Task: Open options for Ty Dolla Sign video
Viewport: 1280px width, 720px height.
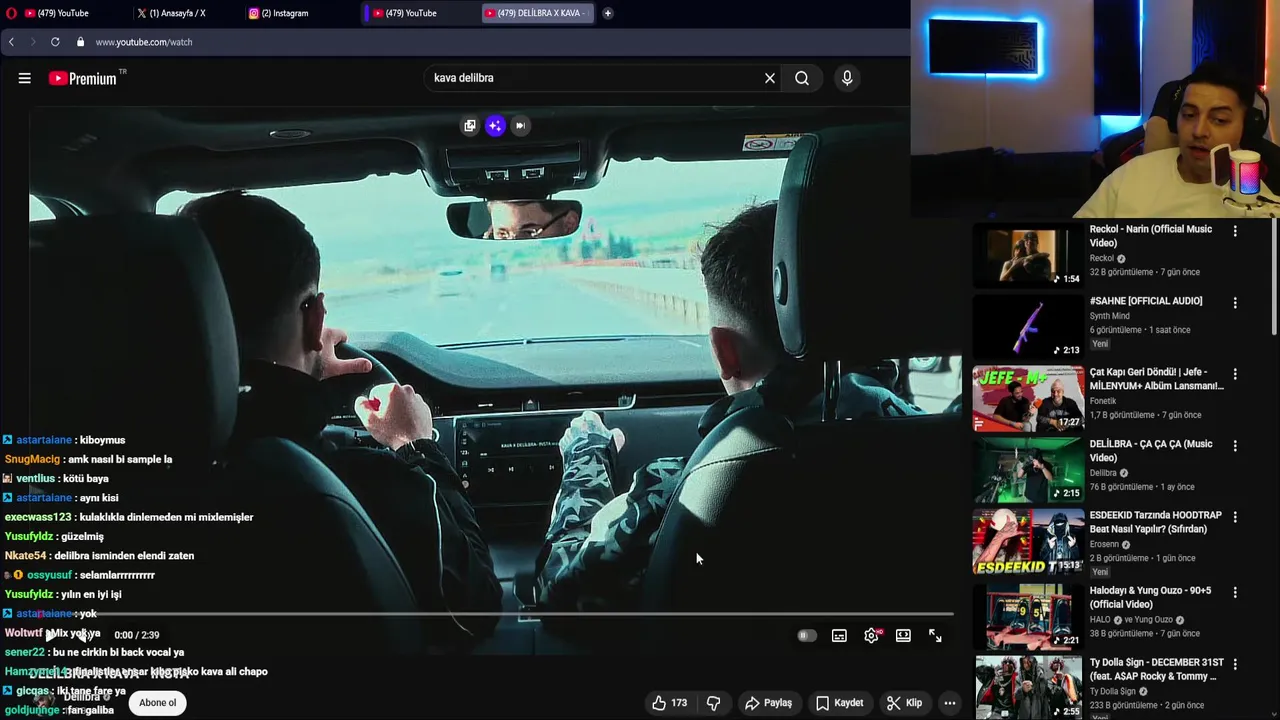Action: (x=1235, y=664)
